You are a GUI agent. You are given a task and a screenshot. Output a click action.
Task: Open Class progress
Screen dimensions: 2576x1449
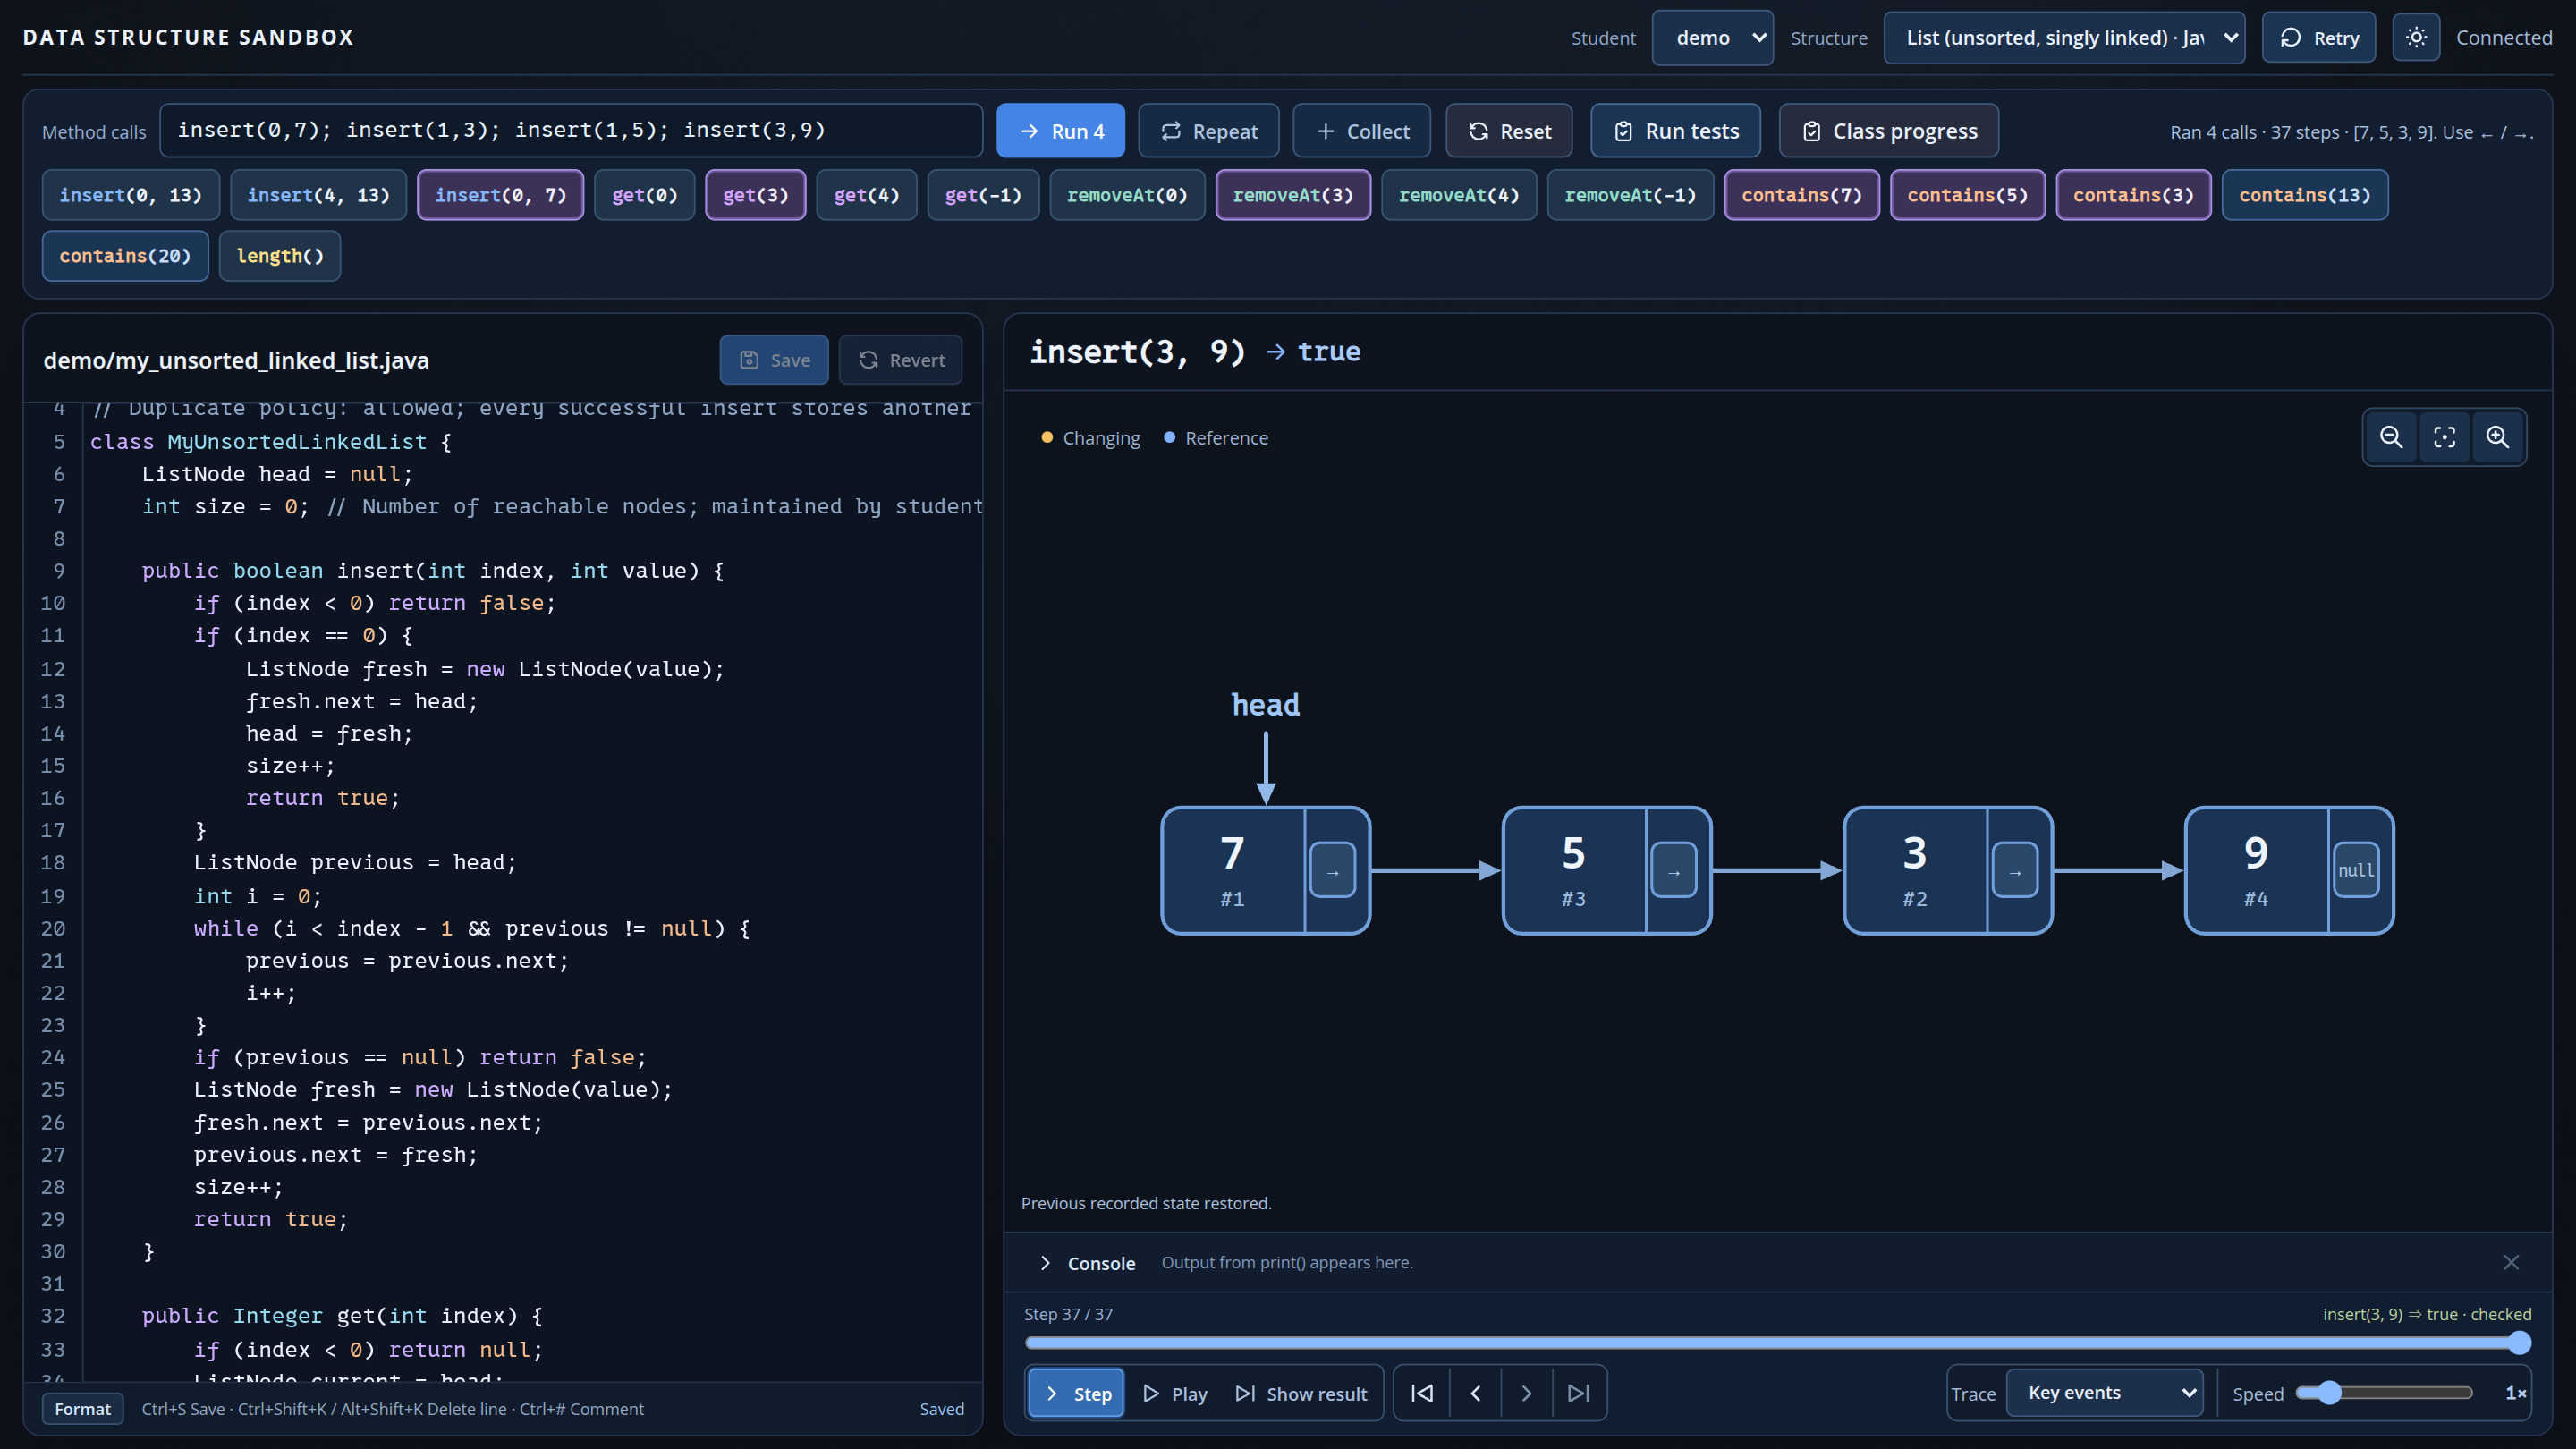click(1889, 131)
